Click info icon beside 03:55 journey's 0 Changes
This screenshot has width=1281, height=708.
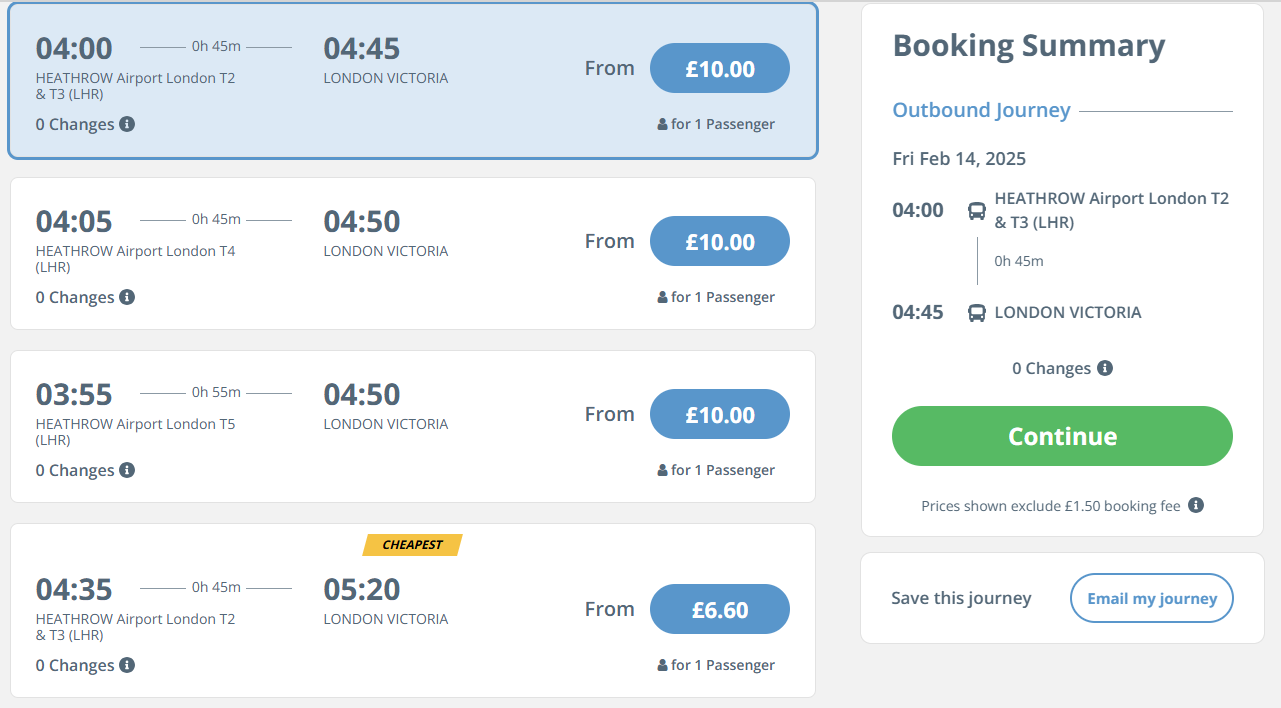click(x=127, y=470)
